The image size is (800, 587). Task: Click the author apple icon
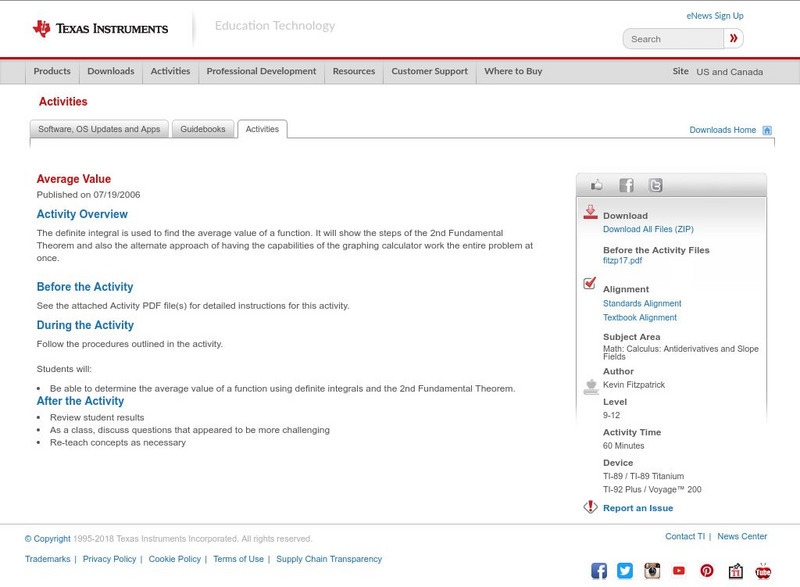point(591,387)
